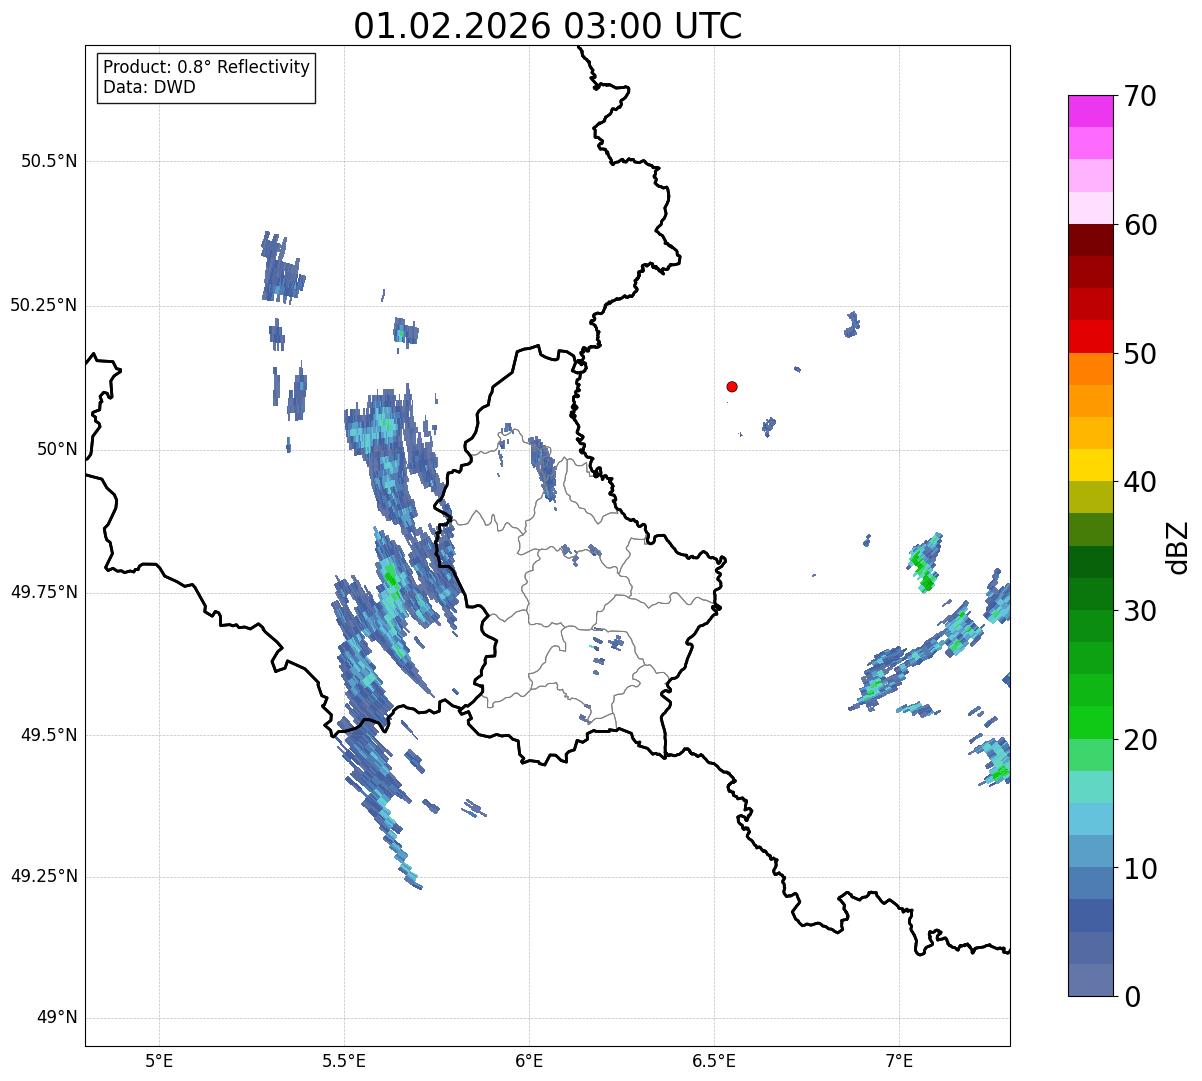Viewport: 1202px width, 1081px height.
Task: Click the yellow colorbar segment above 40
Action: pyautogui.click(x=1090, y=466)
